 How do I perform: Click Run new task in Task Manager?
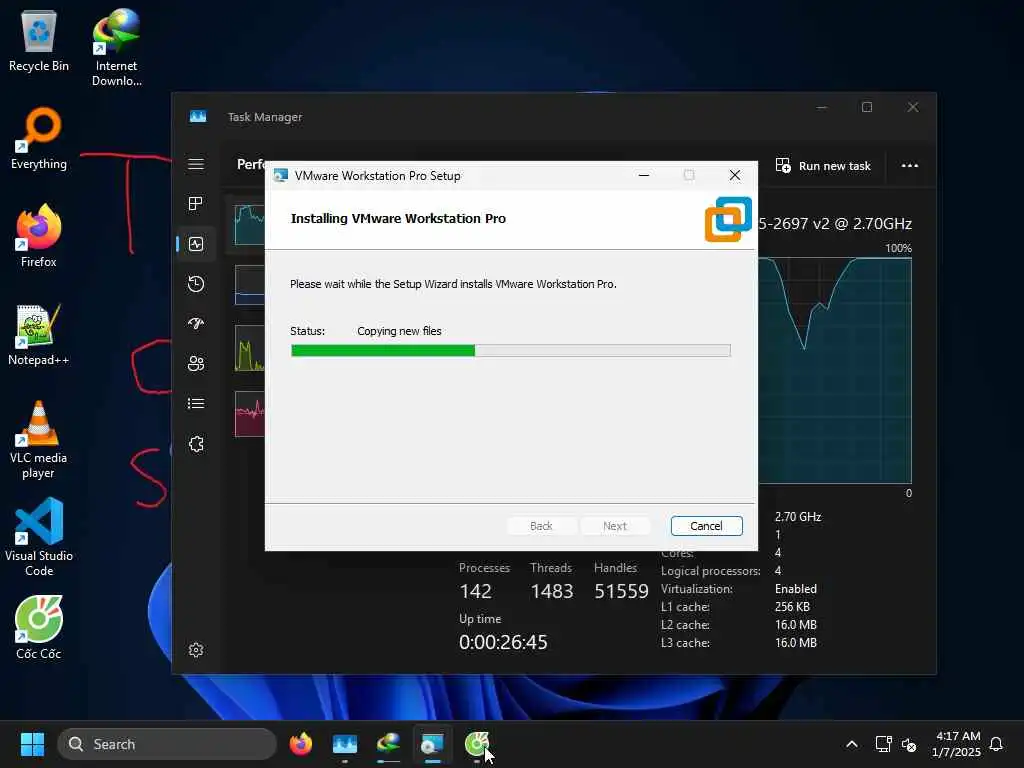click(823, 166)
